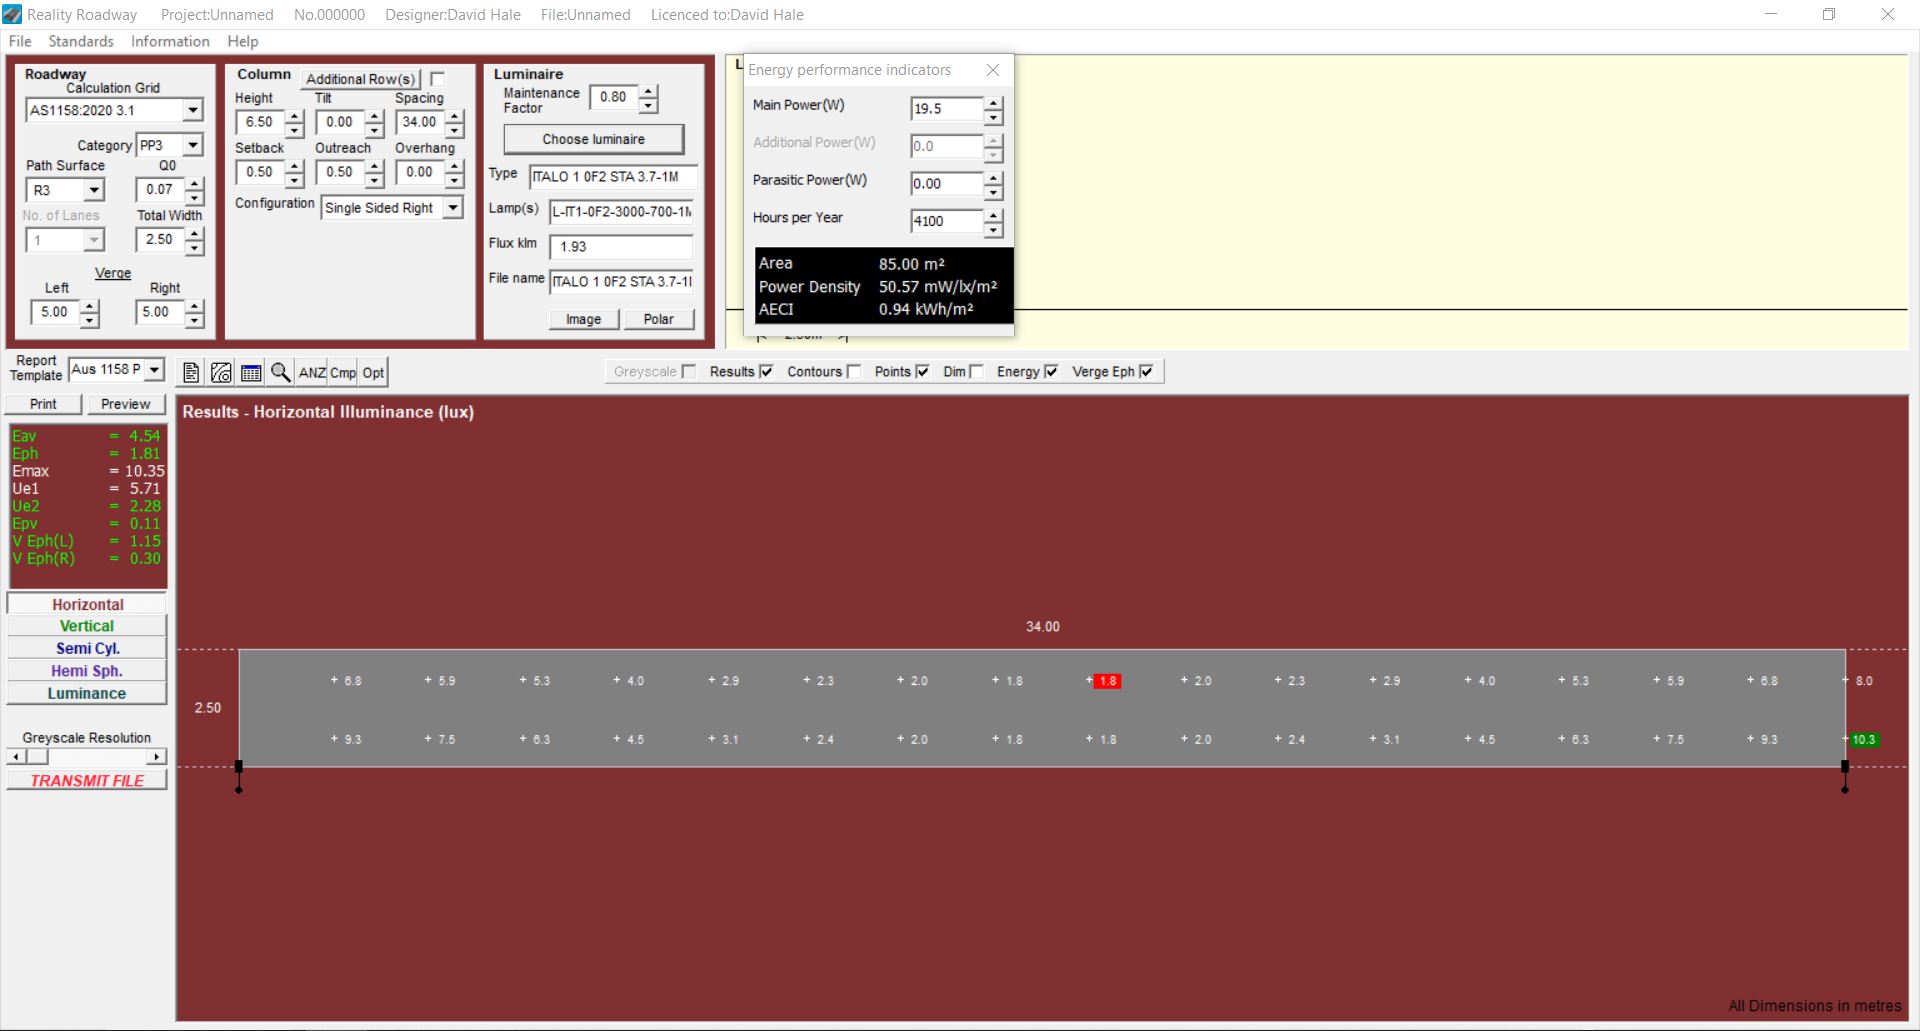The image size is (1920, 1031).
Task: Click Greyscale Resolution slider left arrow
Action: point(14,757)
